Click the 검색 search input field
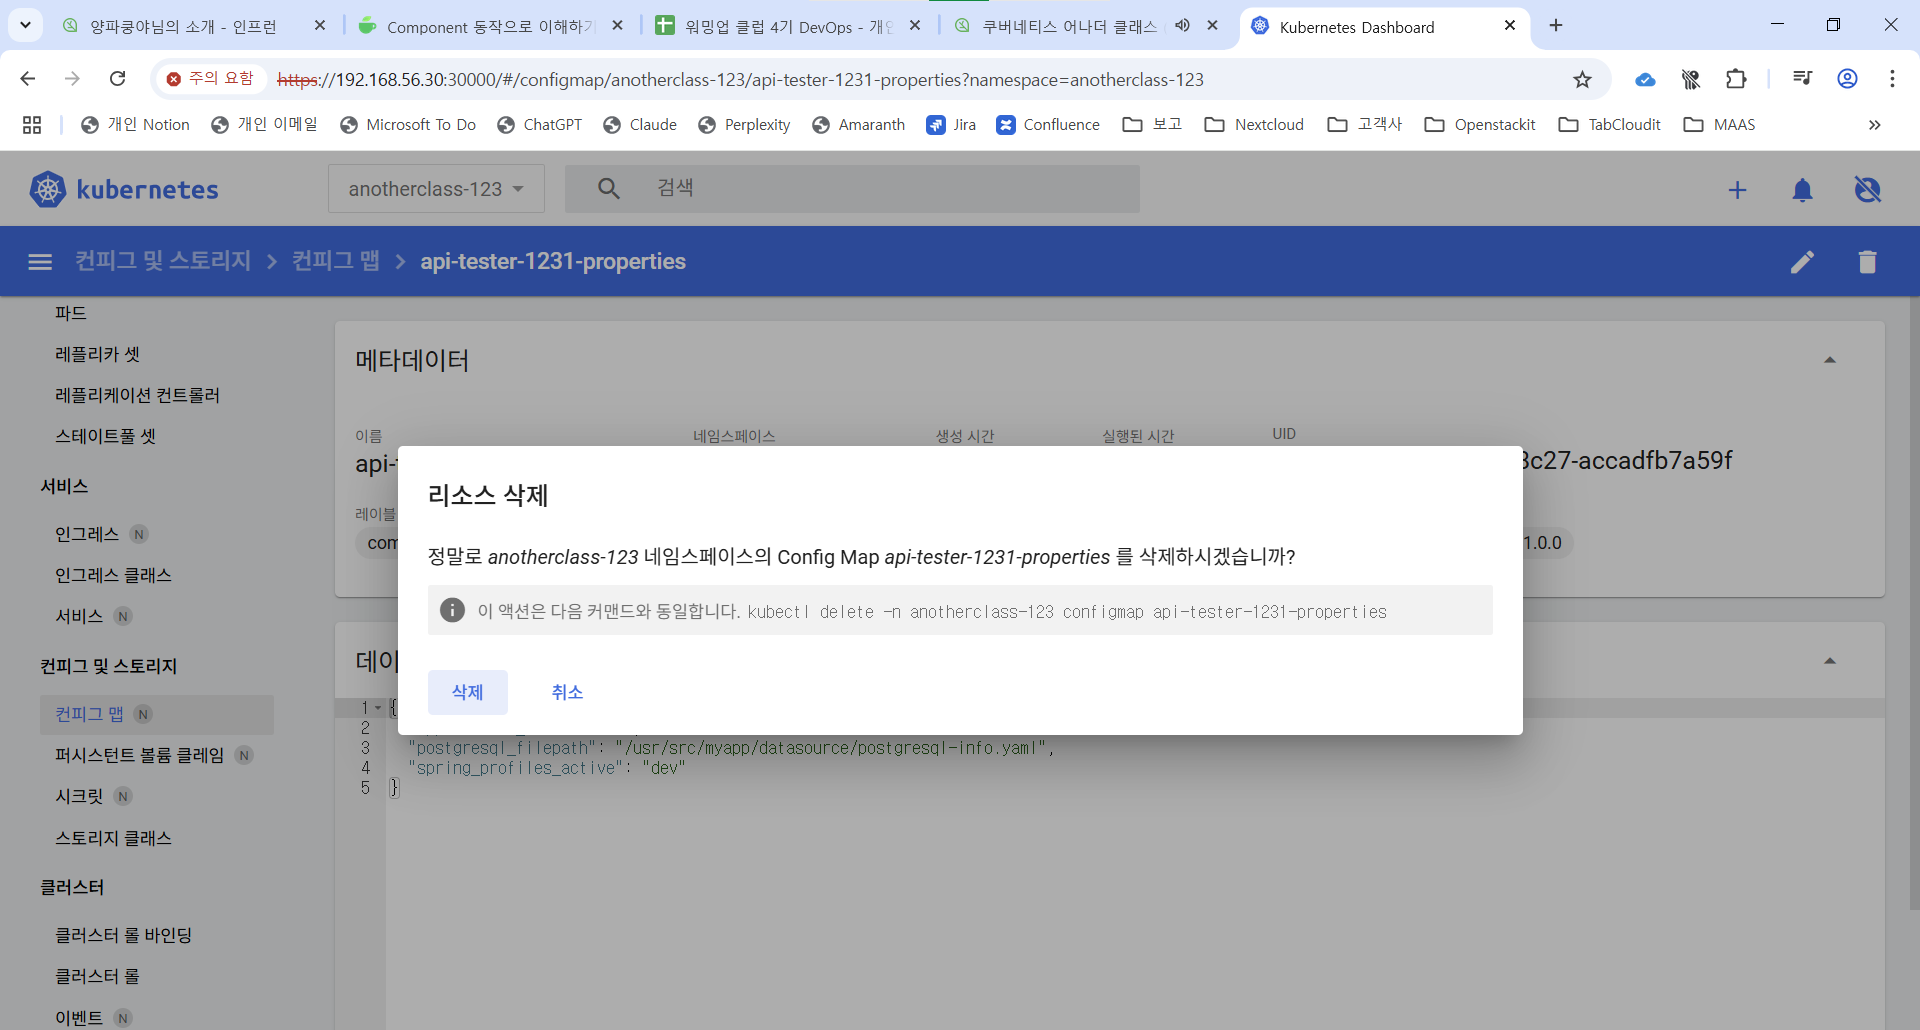Viewport: 1920px width, 1030px height. (852, 188)
